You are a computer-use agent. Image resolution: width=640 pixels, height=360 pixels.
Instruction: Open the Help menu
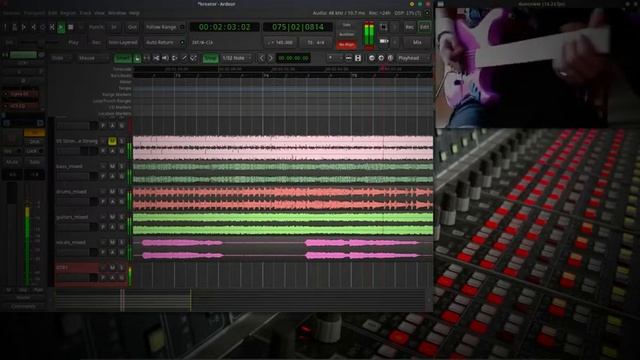pos(135,13)
